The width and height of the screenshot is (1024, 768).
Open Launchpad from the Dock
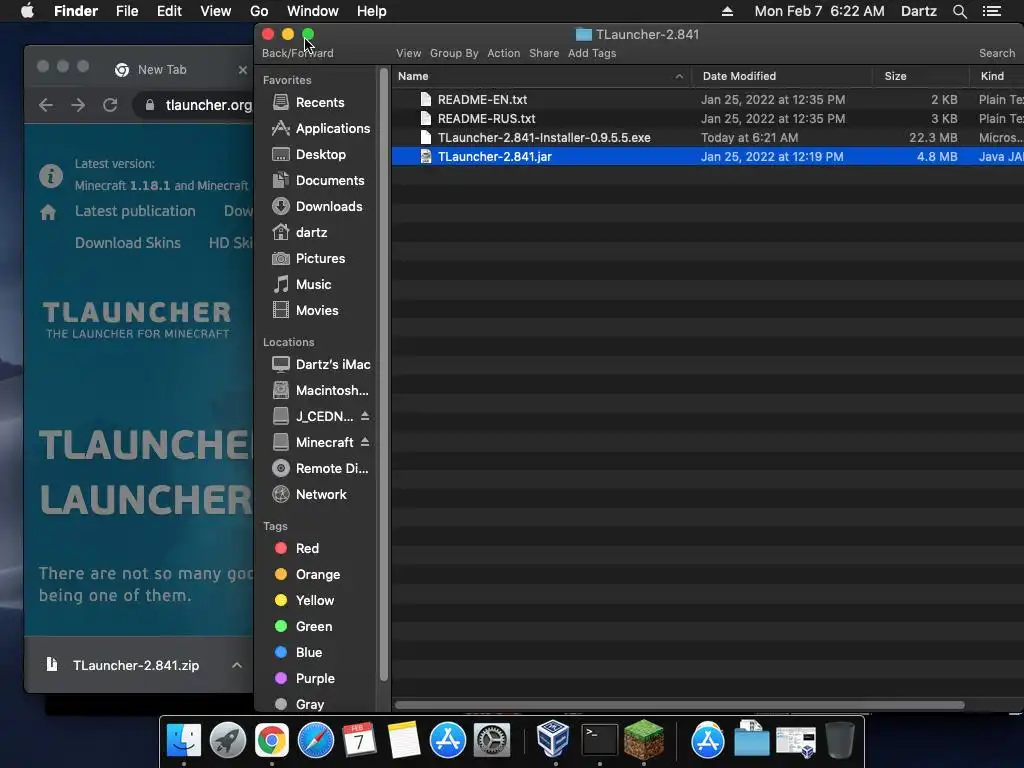tap(227, 741)
